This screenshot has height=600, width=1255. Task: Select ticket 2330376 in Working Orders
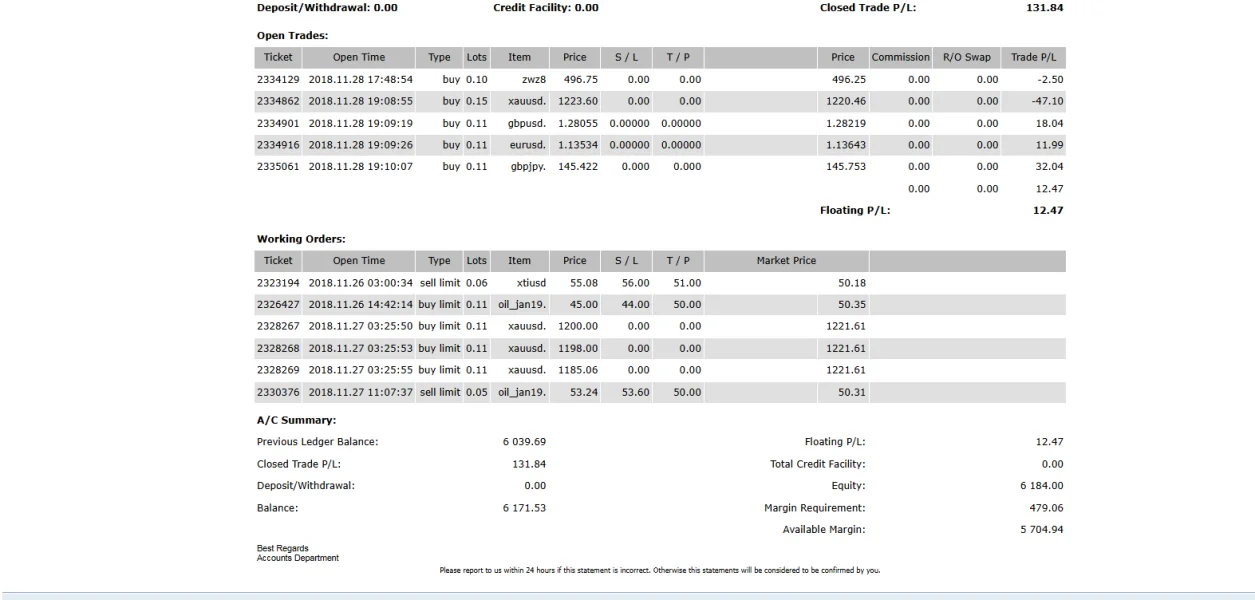[278, 392]
